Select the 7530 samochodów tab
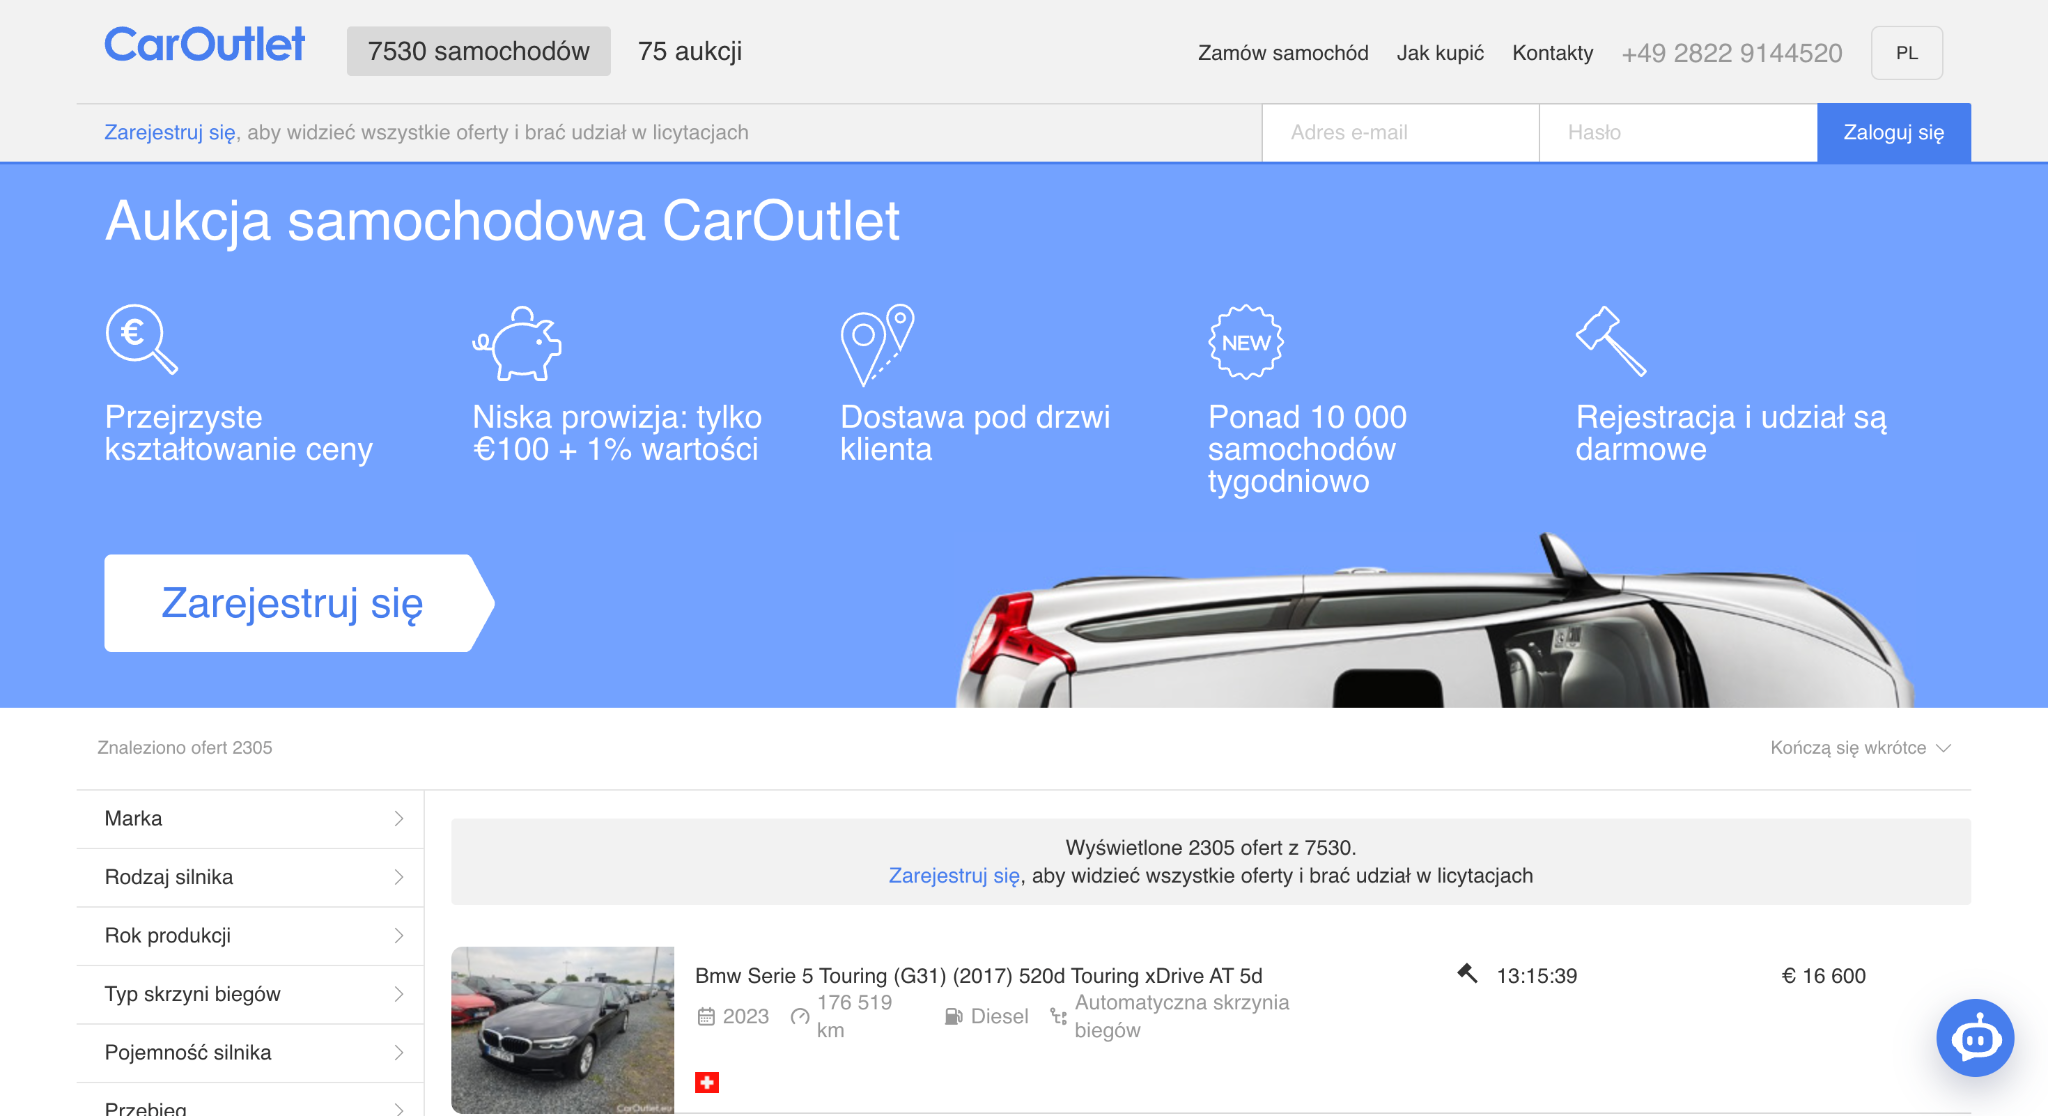 click(479, 51)
